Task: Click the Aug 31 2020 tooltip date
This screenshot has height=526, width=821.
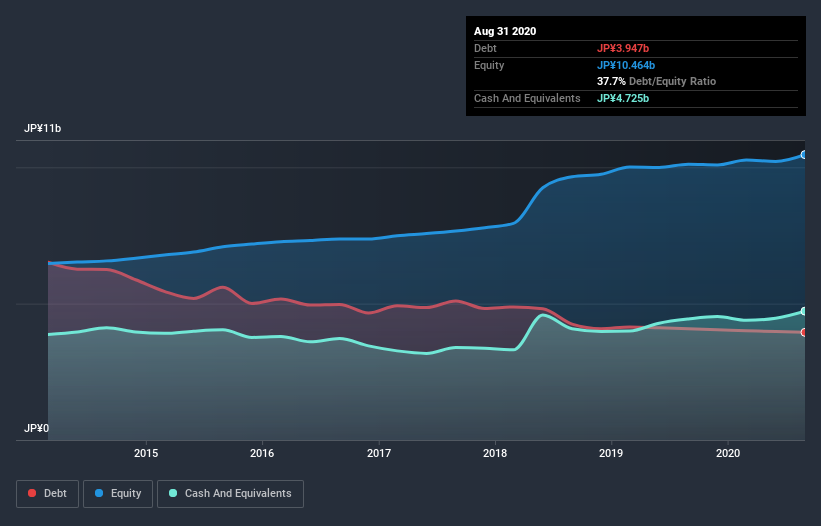Action: point(505,31)
